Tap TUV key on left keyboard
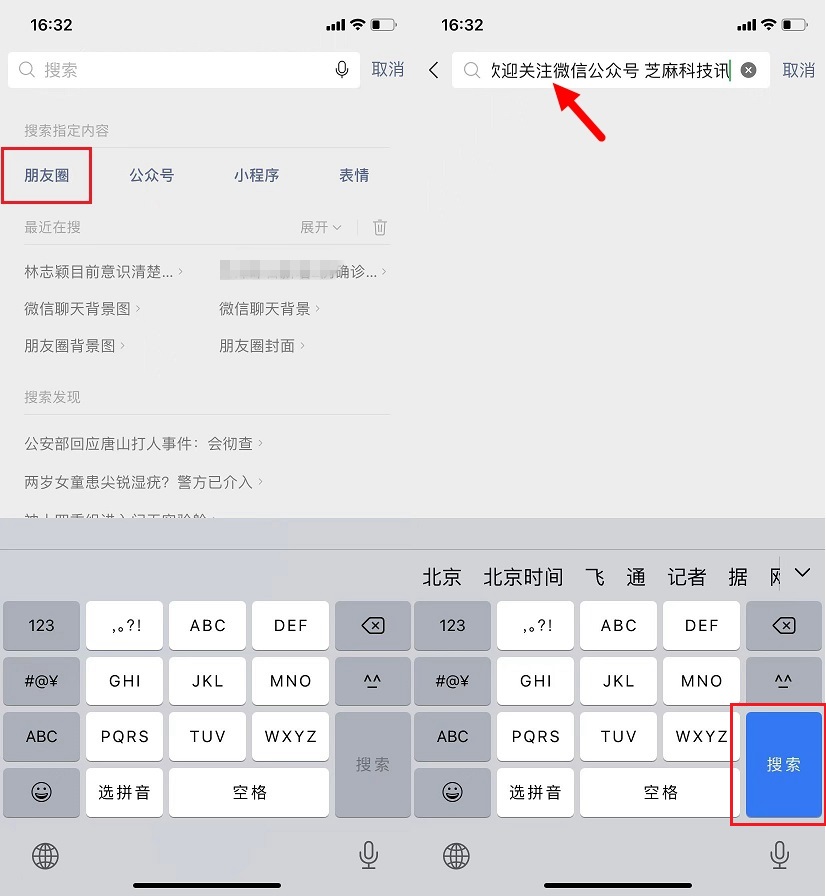 point(207,736)
